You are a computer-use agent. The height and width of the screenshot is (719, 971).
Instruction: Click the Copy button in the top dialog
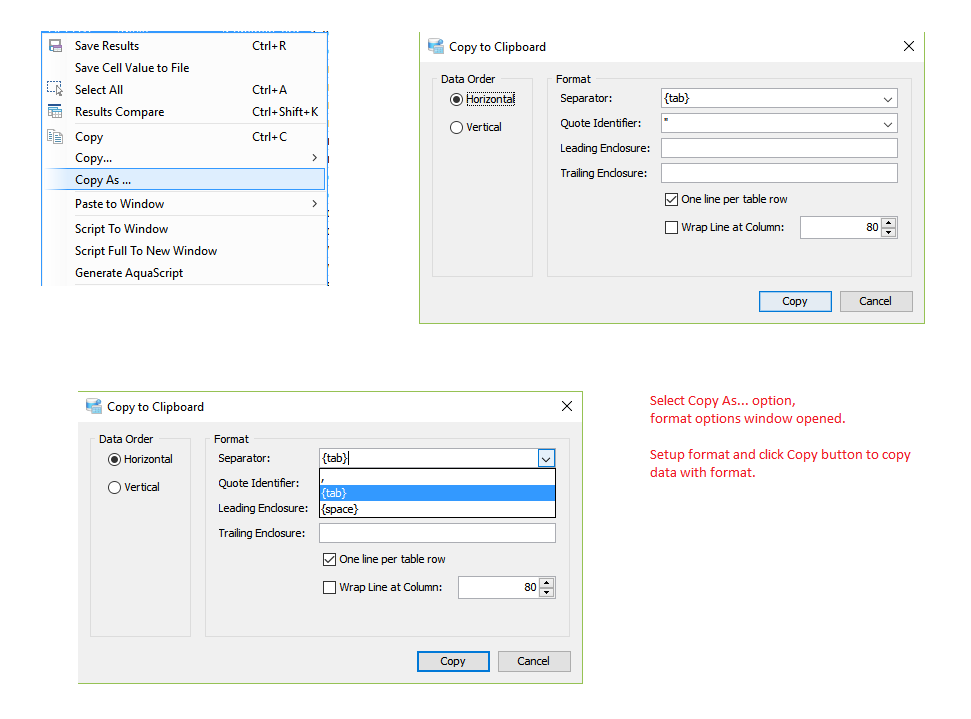[x=795, y=302]
